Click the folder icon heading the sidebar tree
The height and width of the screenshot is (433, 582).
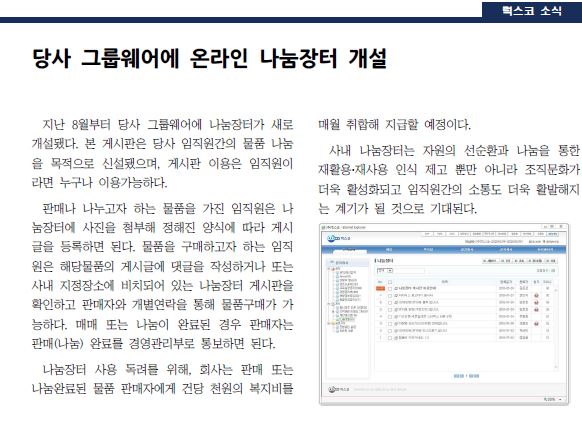332,262
